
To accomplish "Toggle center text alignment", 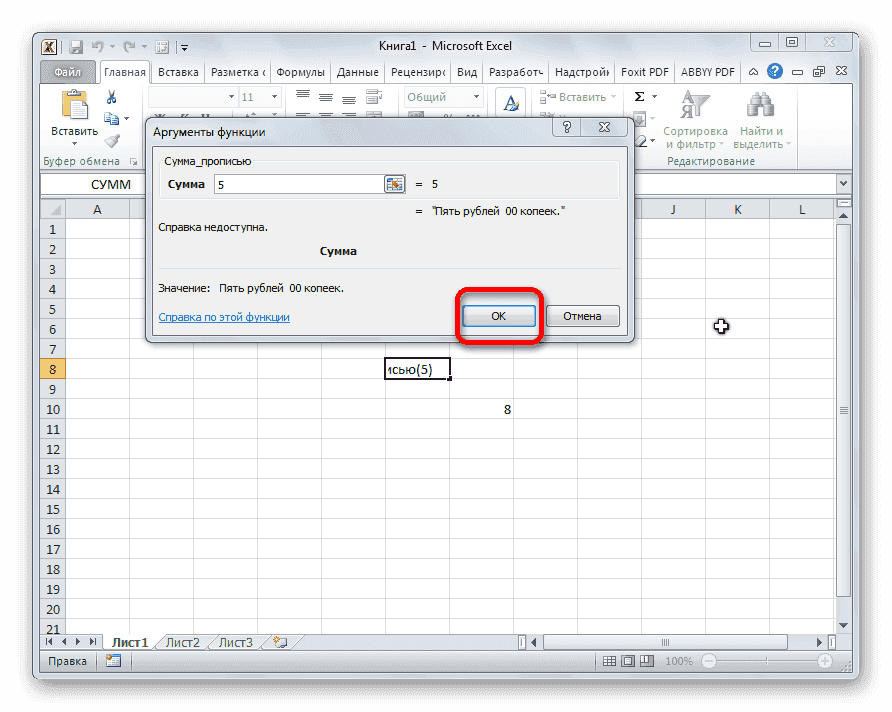I will pos(326,96).
